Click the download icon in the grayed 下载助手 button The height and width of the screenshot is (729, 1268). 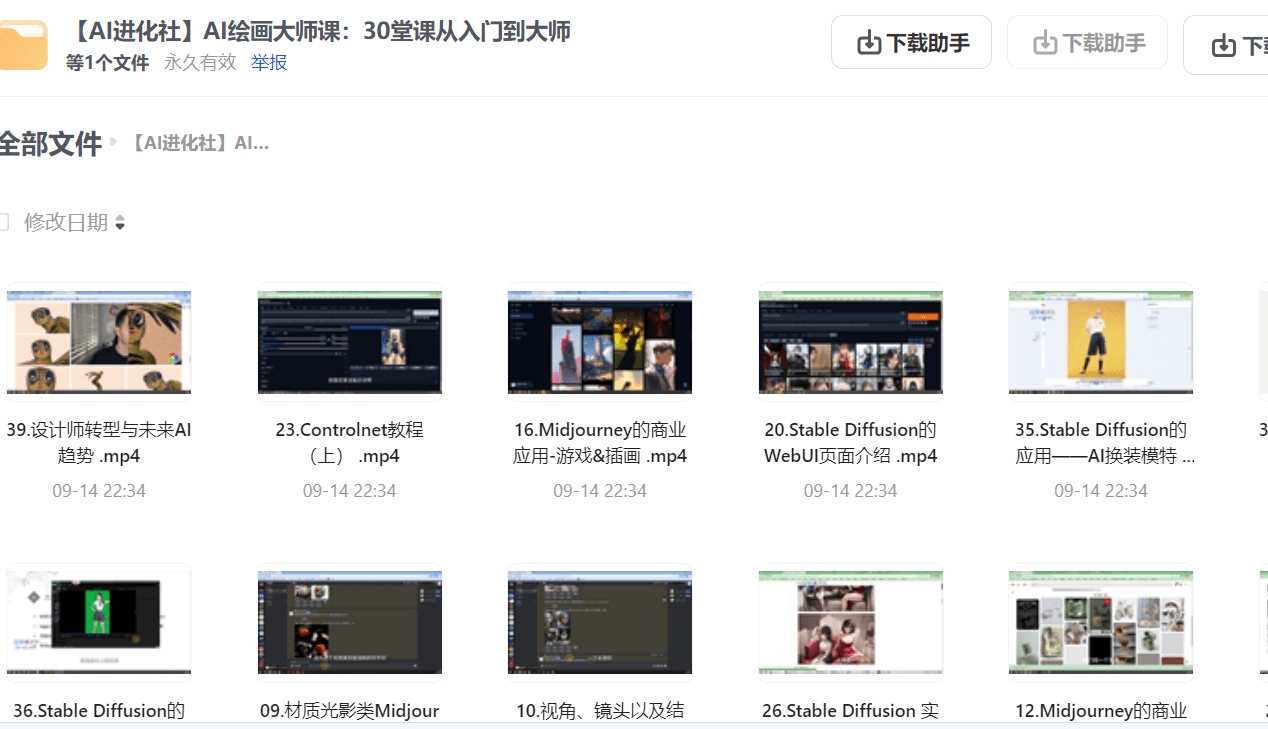(x=1047, y=42)
